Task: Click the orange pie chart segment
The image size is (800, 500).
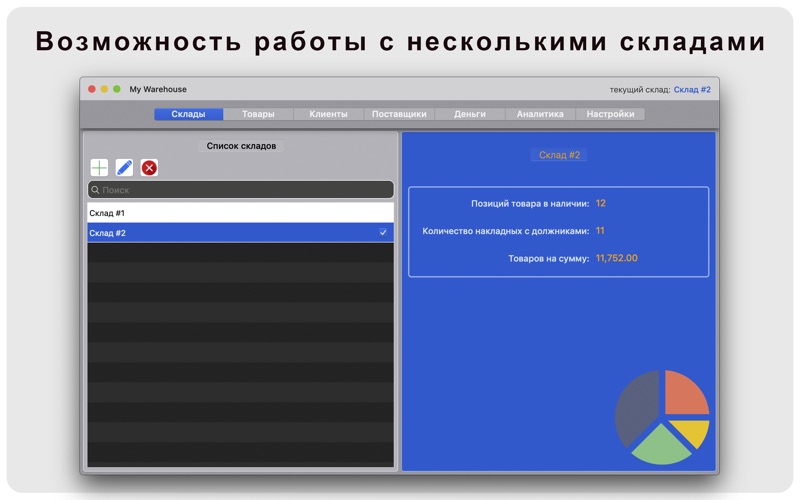Action: 684,394
